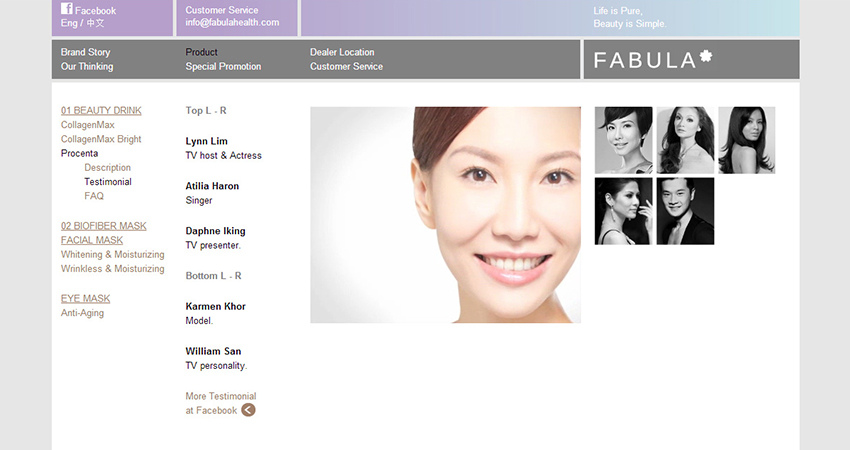The image size is (850, 450).
Task: Click the TV personality caption
Action: point(216,366)
